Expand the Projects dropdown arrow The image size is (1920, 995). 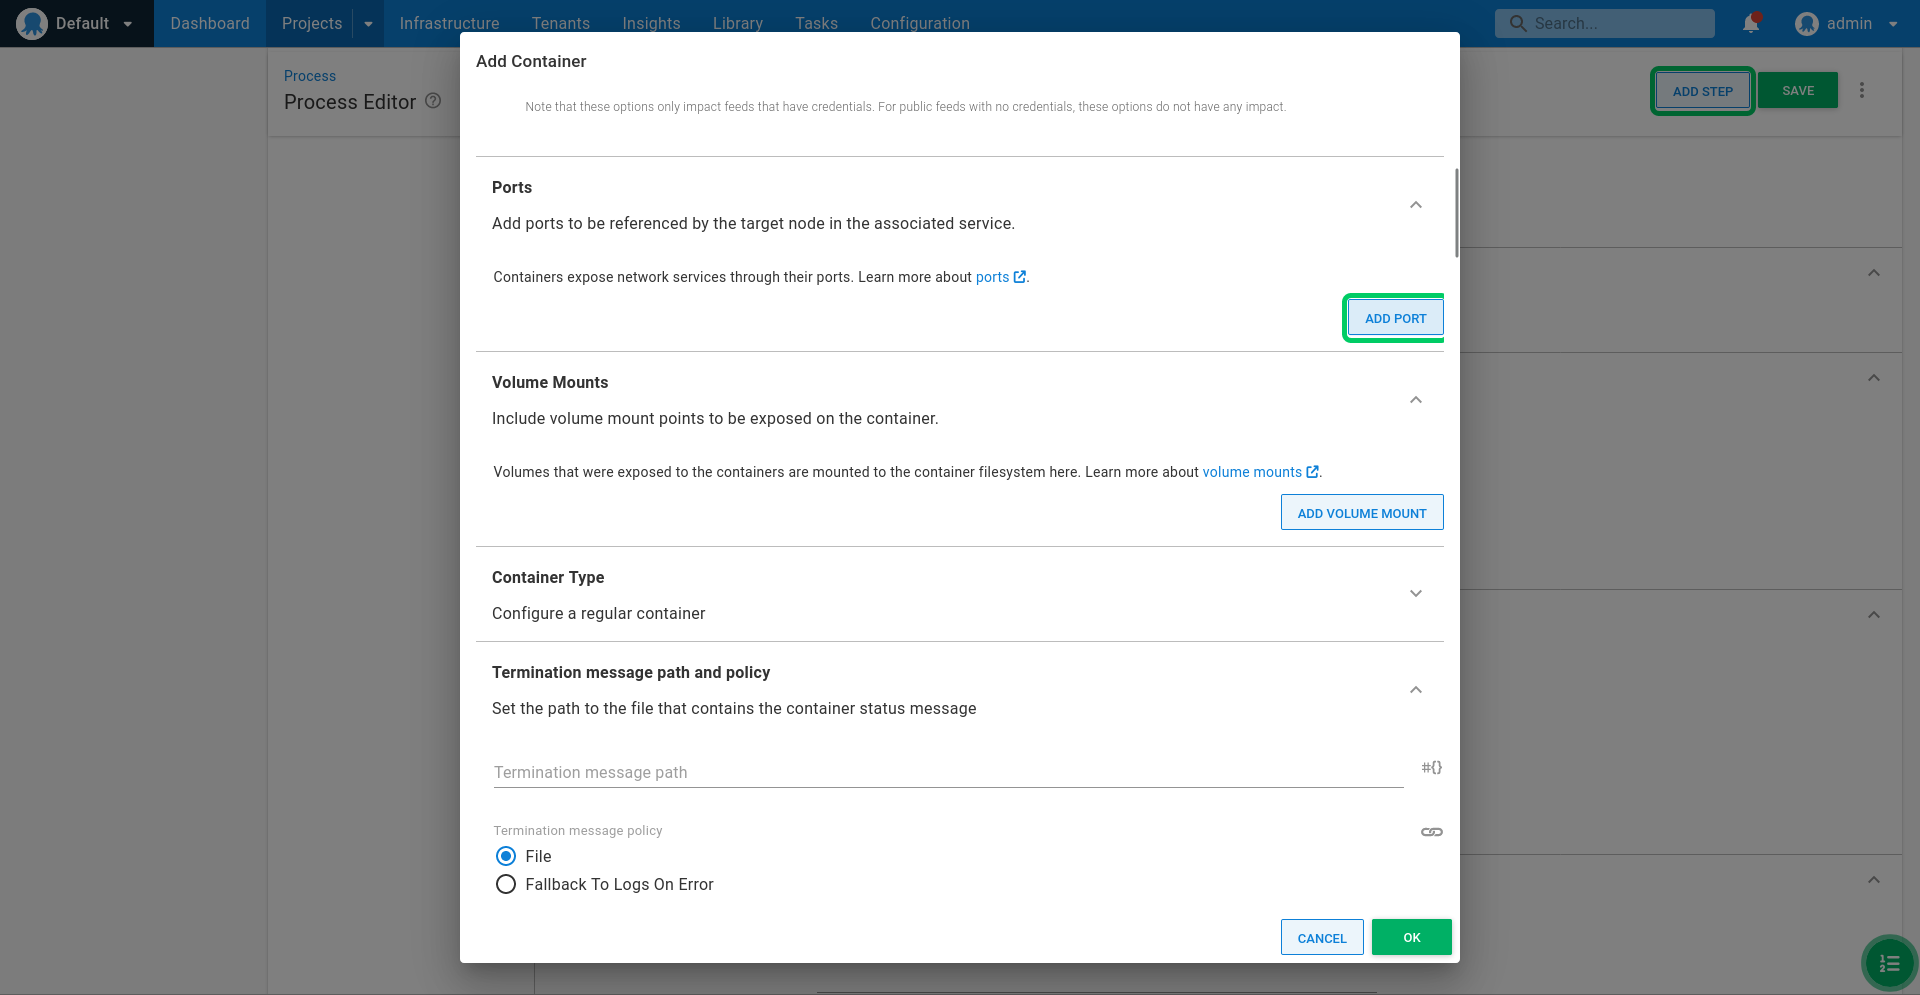click(x=368, y=24)
